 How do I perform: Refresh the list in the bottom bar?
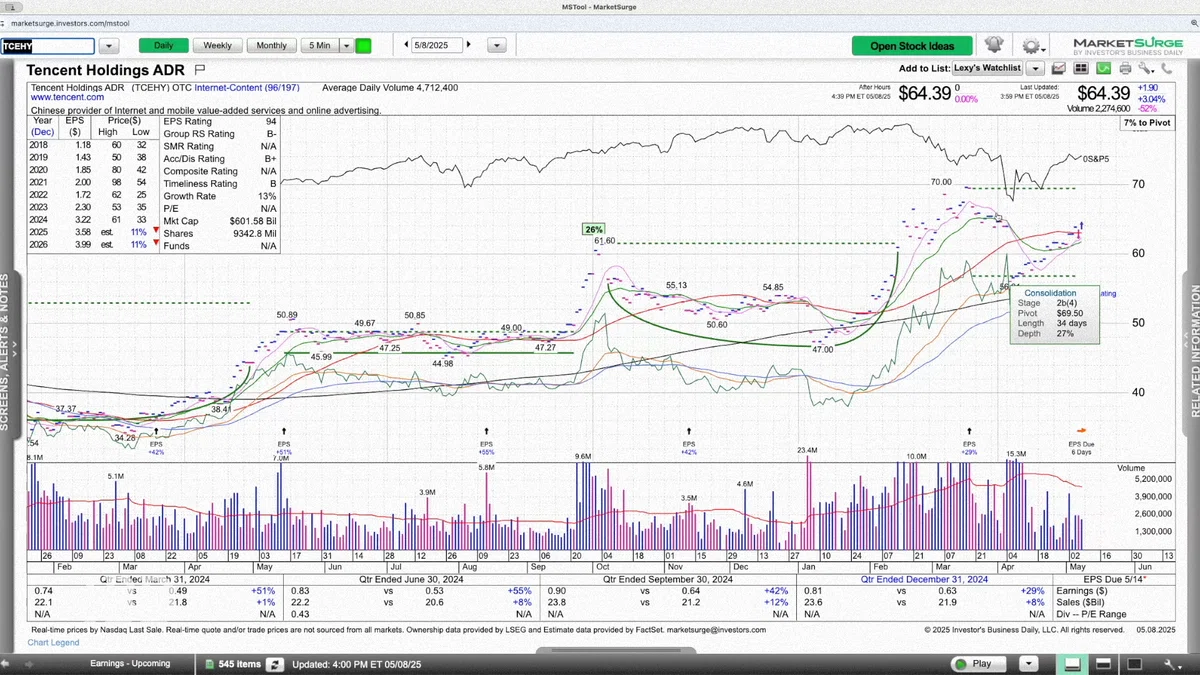tap(275, 664)
